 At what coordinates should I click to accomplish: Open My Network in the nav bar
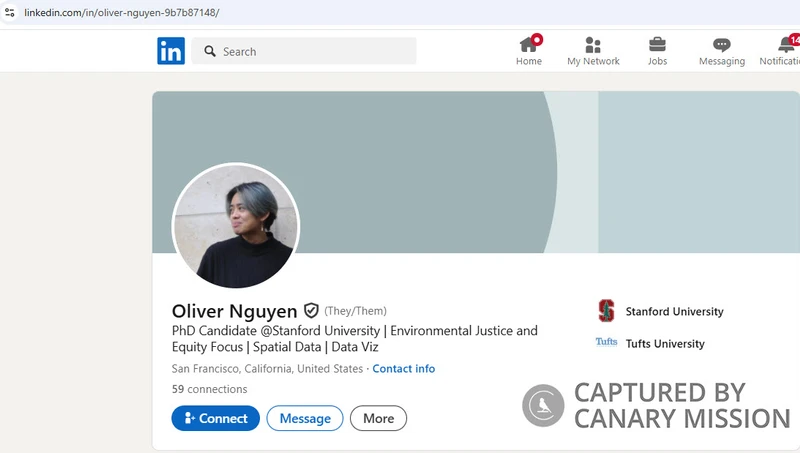tap(593, 51)
